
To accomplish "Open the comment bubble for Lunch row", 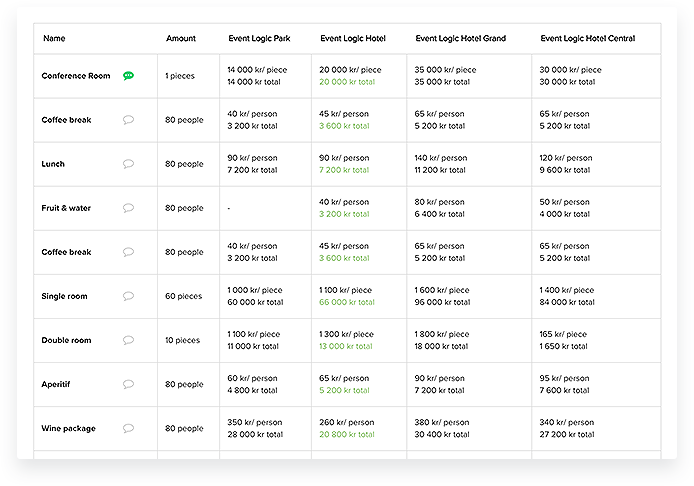I will [x=128, y=164].
